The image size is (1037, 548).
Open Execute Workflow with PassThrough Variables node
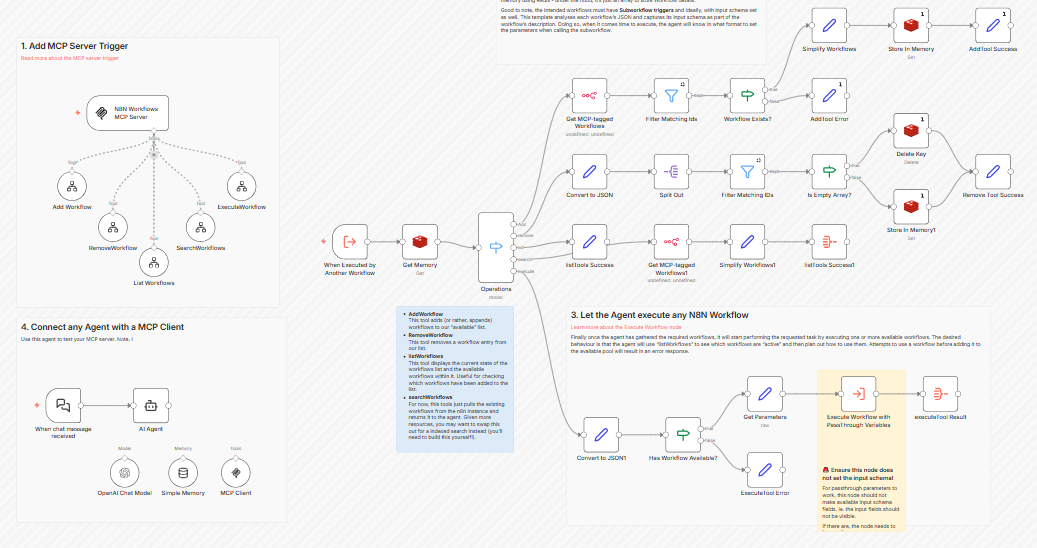tap(858, 394)
